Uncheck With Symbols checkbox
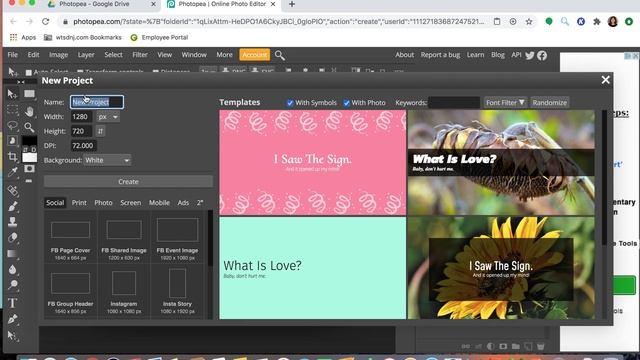Image resolution: width=640 pixels, height=360 pixels. (x=290, y=103)
